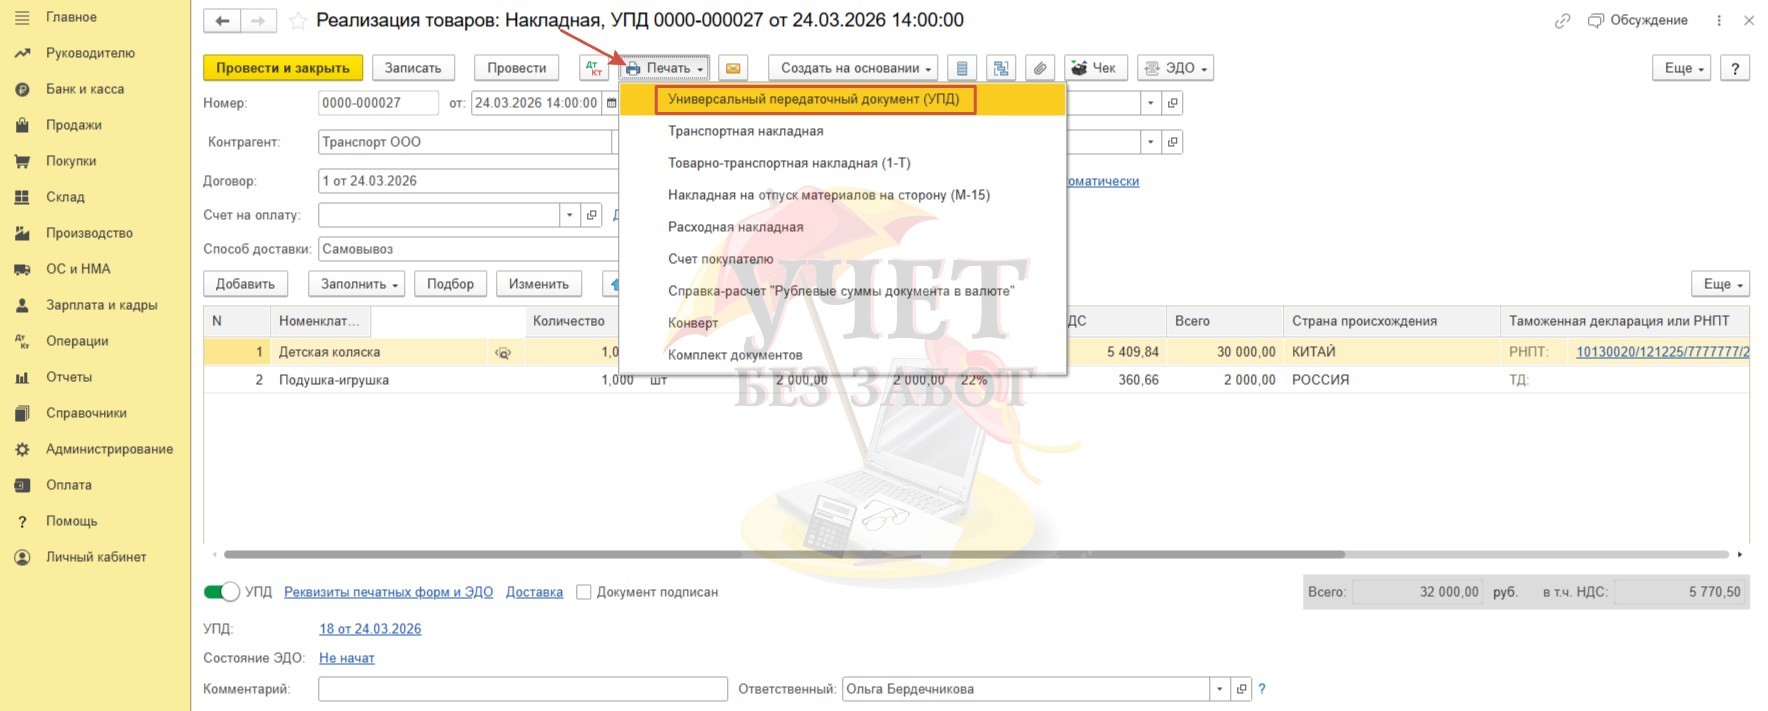Open Реквизиты печатных форм и ЭДО link
Screen dimensions: 1768x711
click(388, 592)
